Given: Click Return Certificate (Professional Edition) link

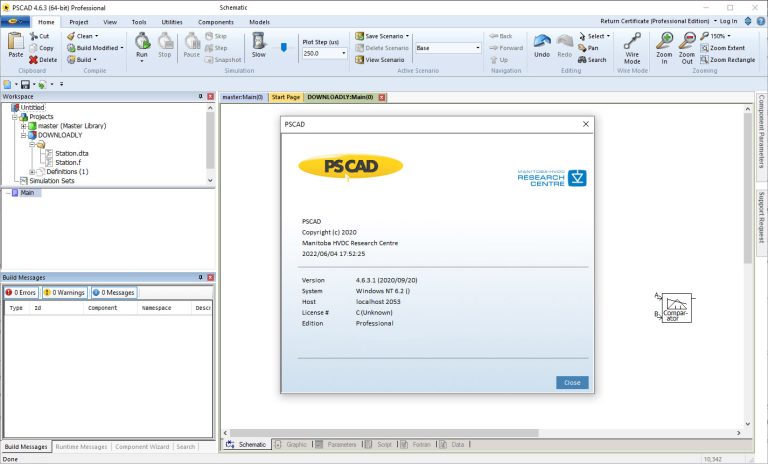Looking at the screenshot, I should click(655, 22).
